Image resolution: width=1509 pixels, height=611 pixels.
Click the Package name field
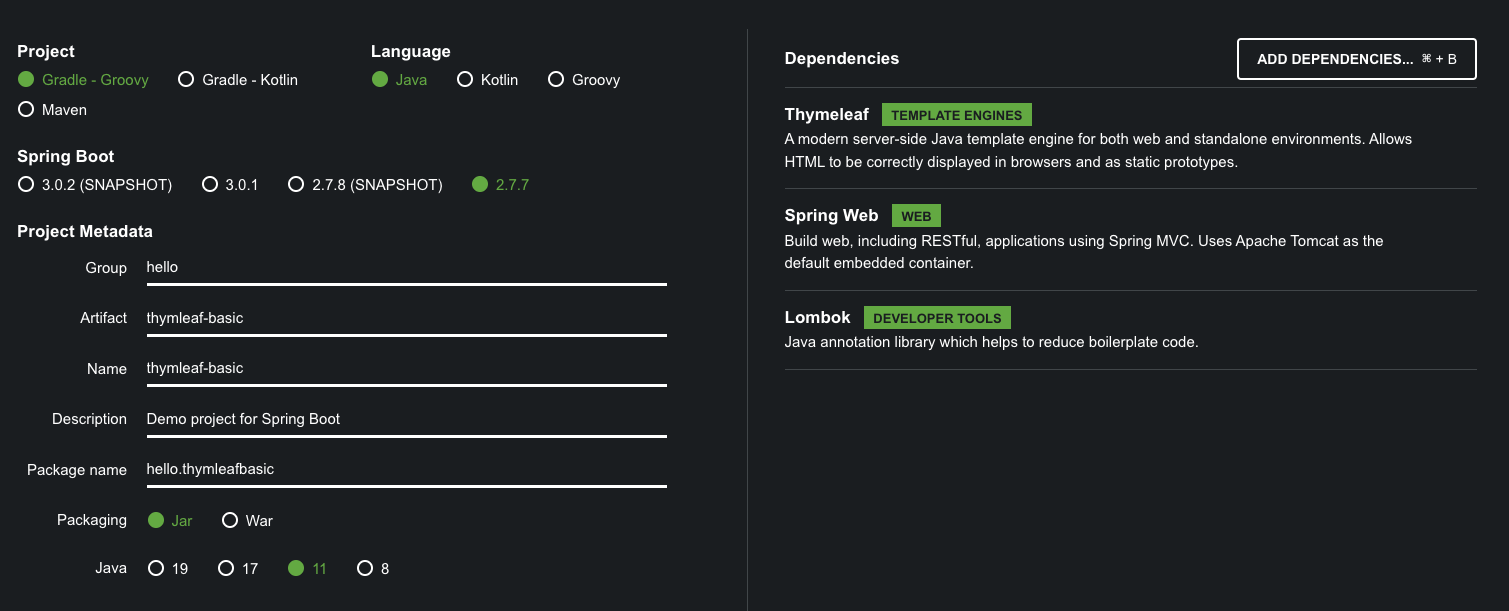pos(406,469)
